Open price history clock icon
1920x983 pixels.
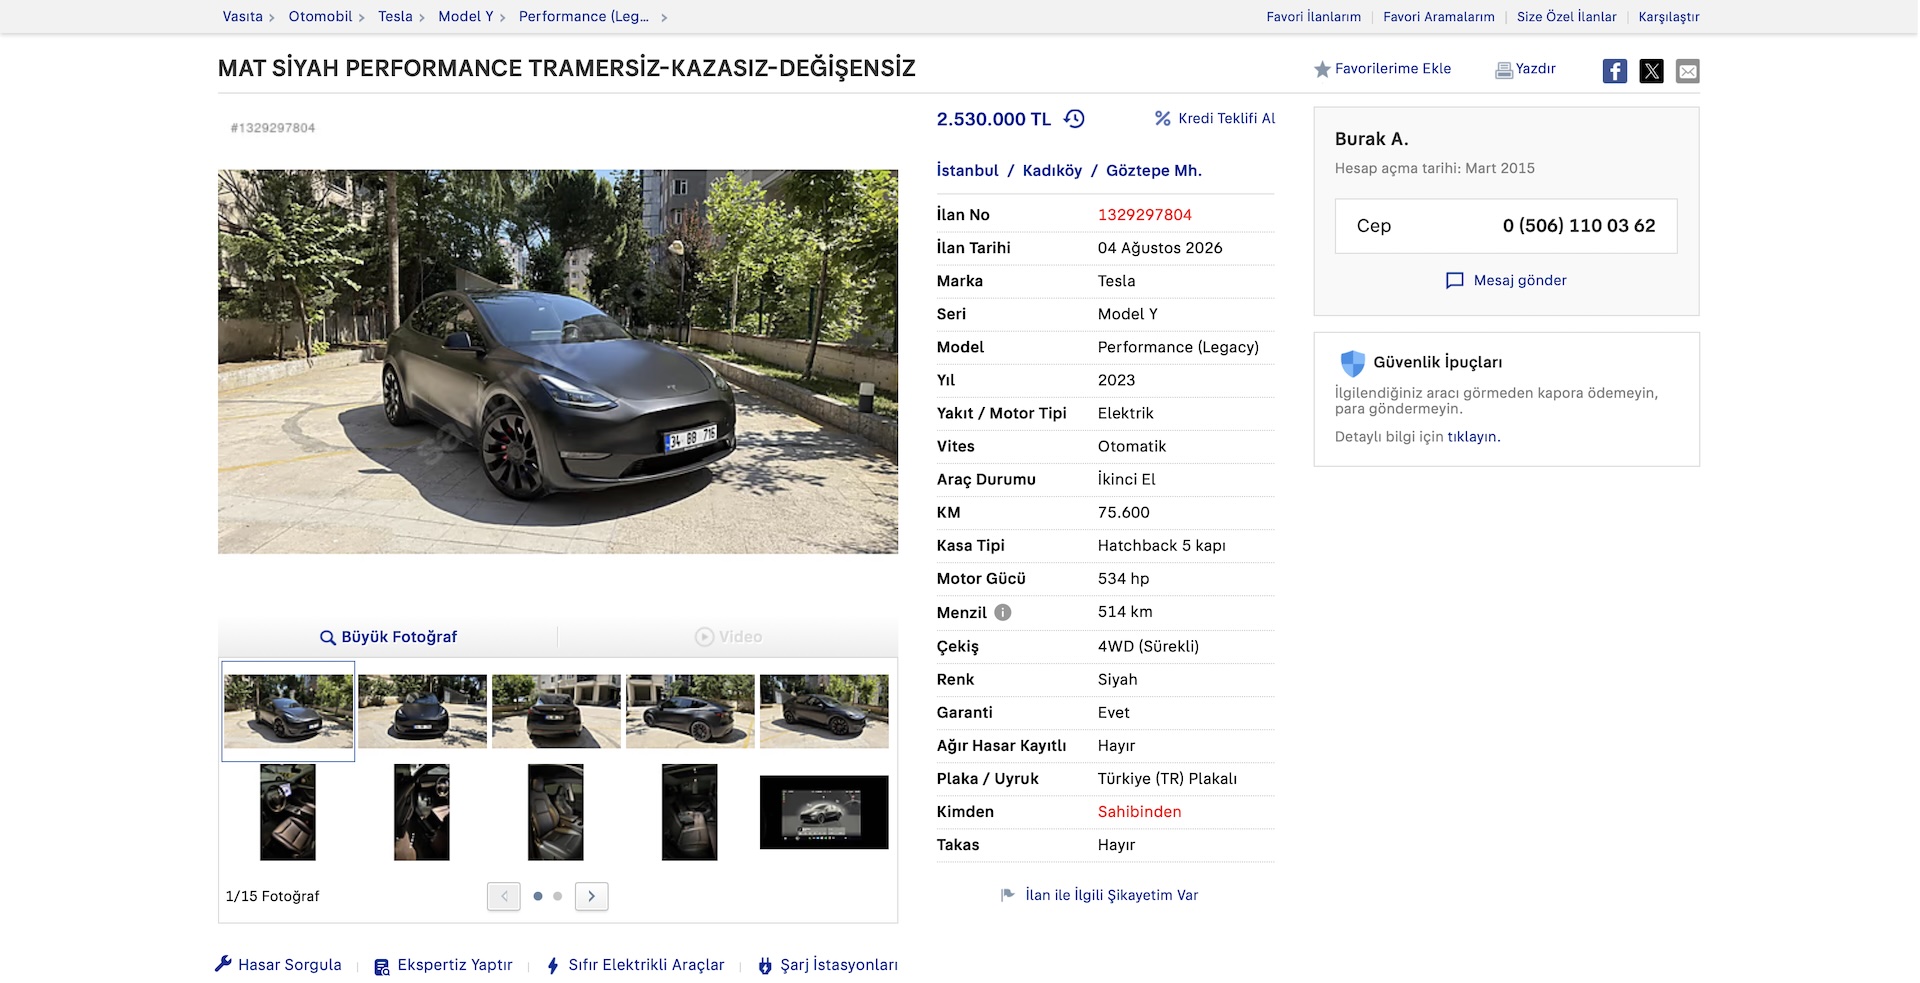(x=1074, y=119)
